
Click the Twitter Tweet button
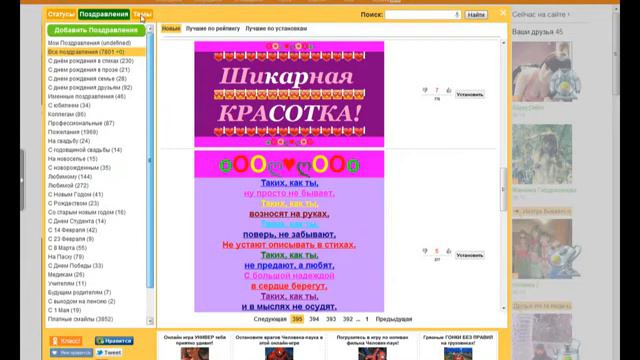coord(109,352)
